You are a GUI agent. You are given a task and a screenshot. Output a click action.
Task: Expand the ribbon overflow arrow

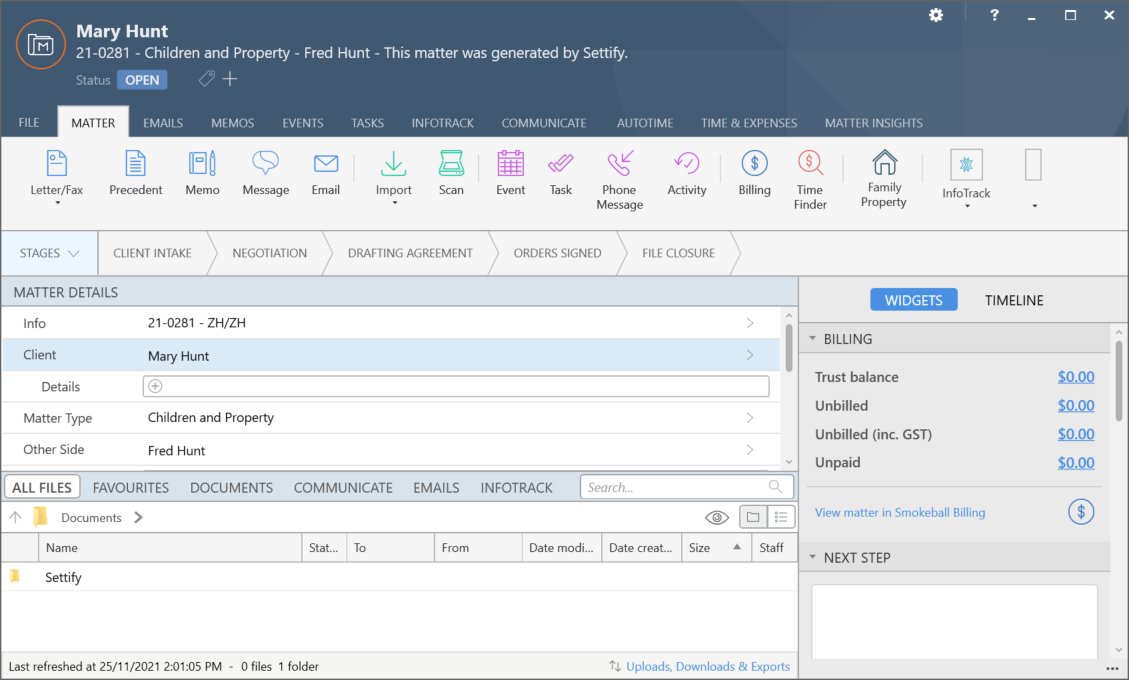pyautogui.click(x=1035, y=206)
